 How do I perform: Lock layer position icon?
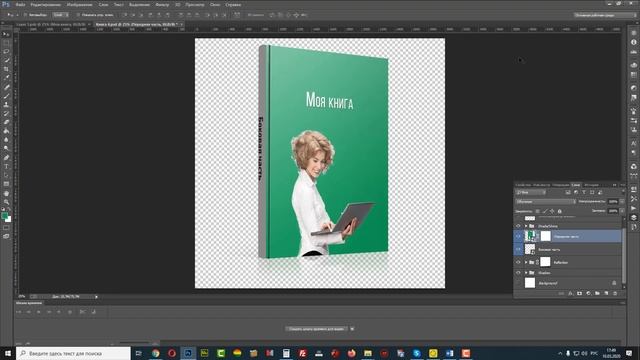(552, 211)
